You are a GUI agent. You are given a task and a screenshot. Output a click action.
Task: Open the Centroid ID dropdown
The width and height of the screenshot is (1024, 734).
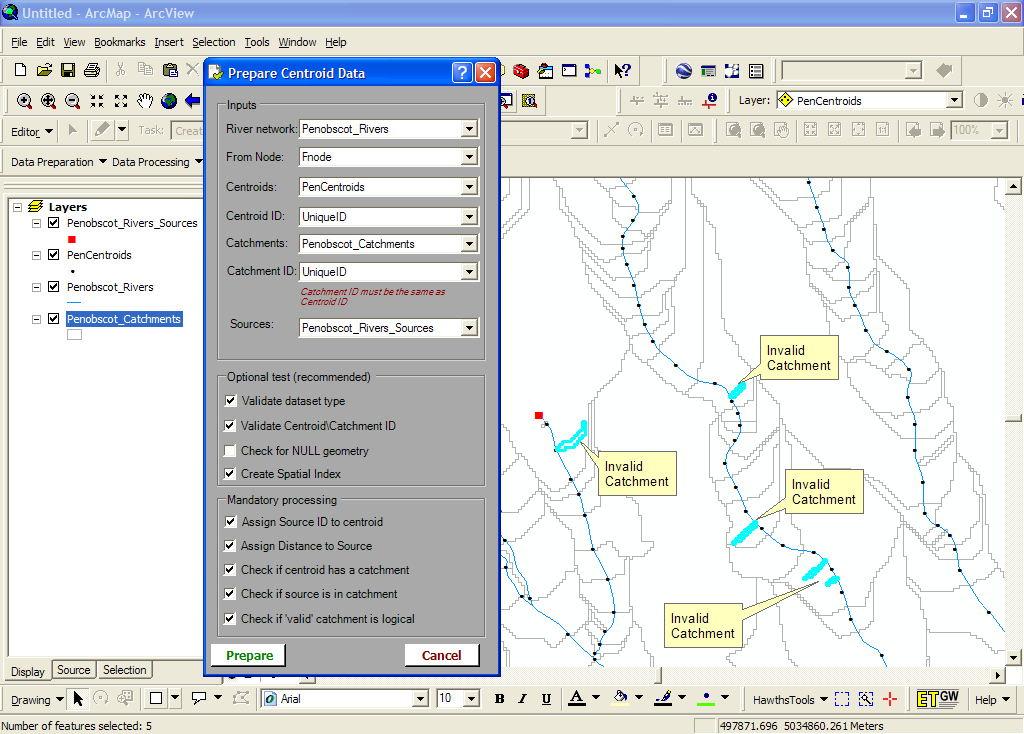(x=469, y=216)
